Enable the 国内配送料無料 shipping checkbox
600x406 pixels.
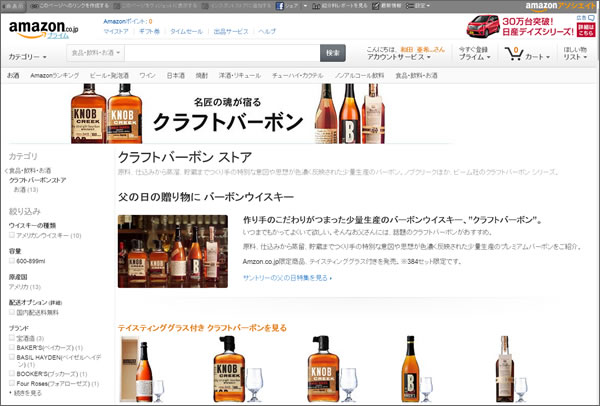click(x=12, y=312)
